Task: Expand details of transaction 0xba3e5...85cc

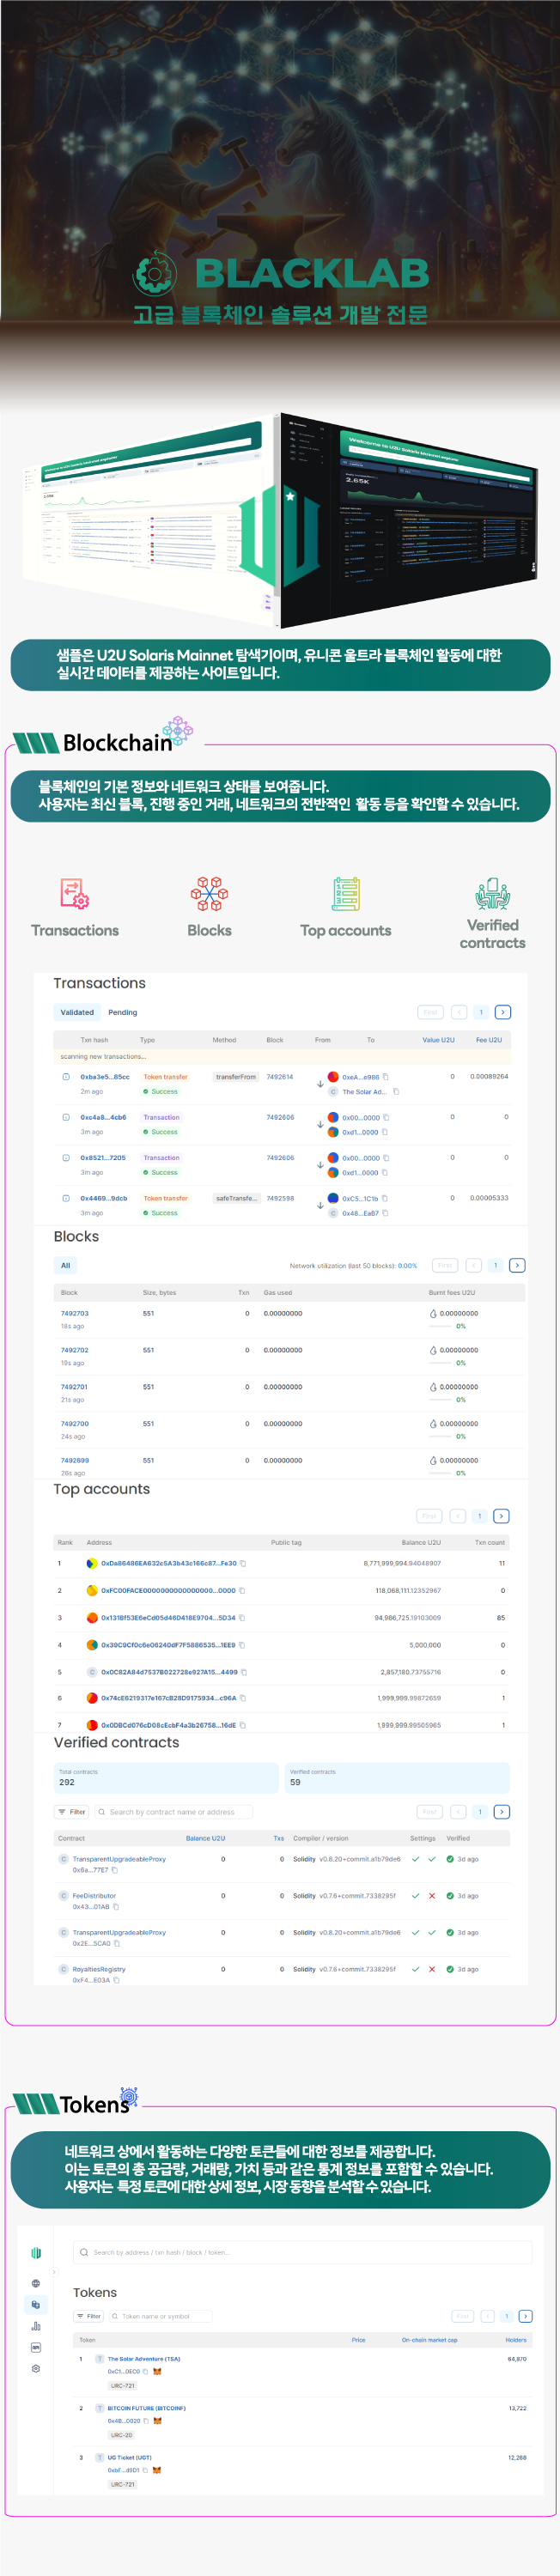Action: [66, 1077]
